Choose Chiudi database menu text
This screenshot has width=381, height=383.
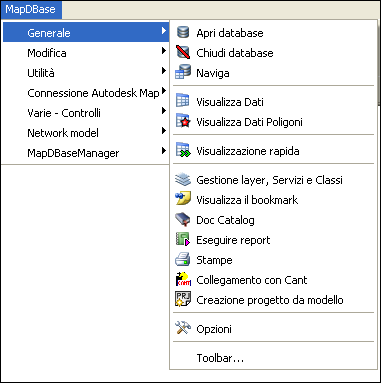[x=235, y=53]
